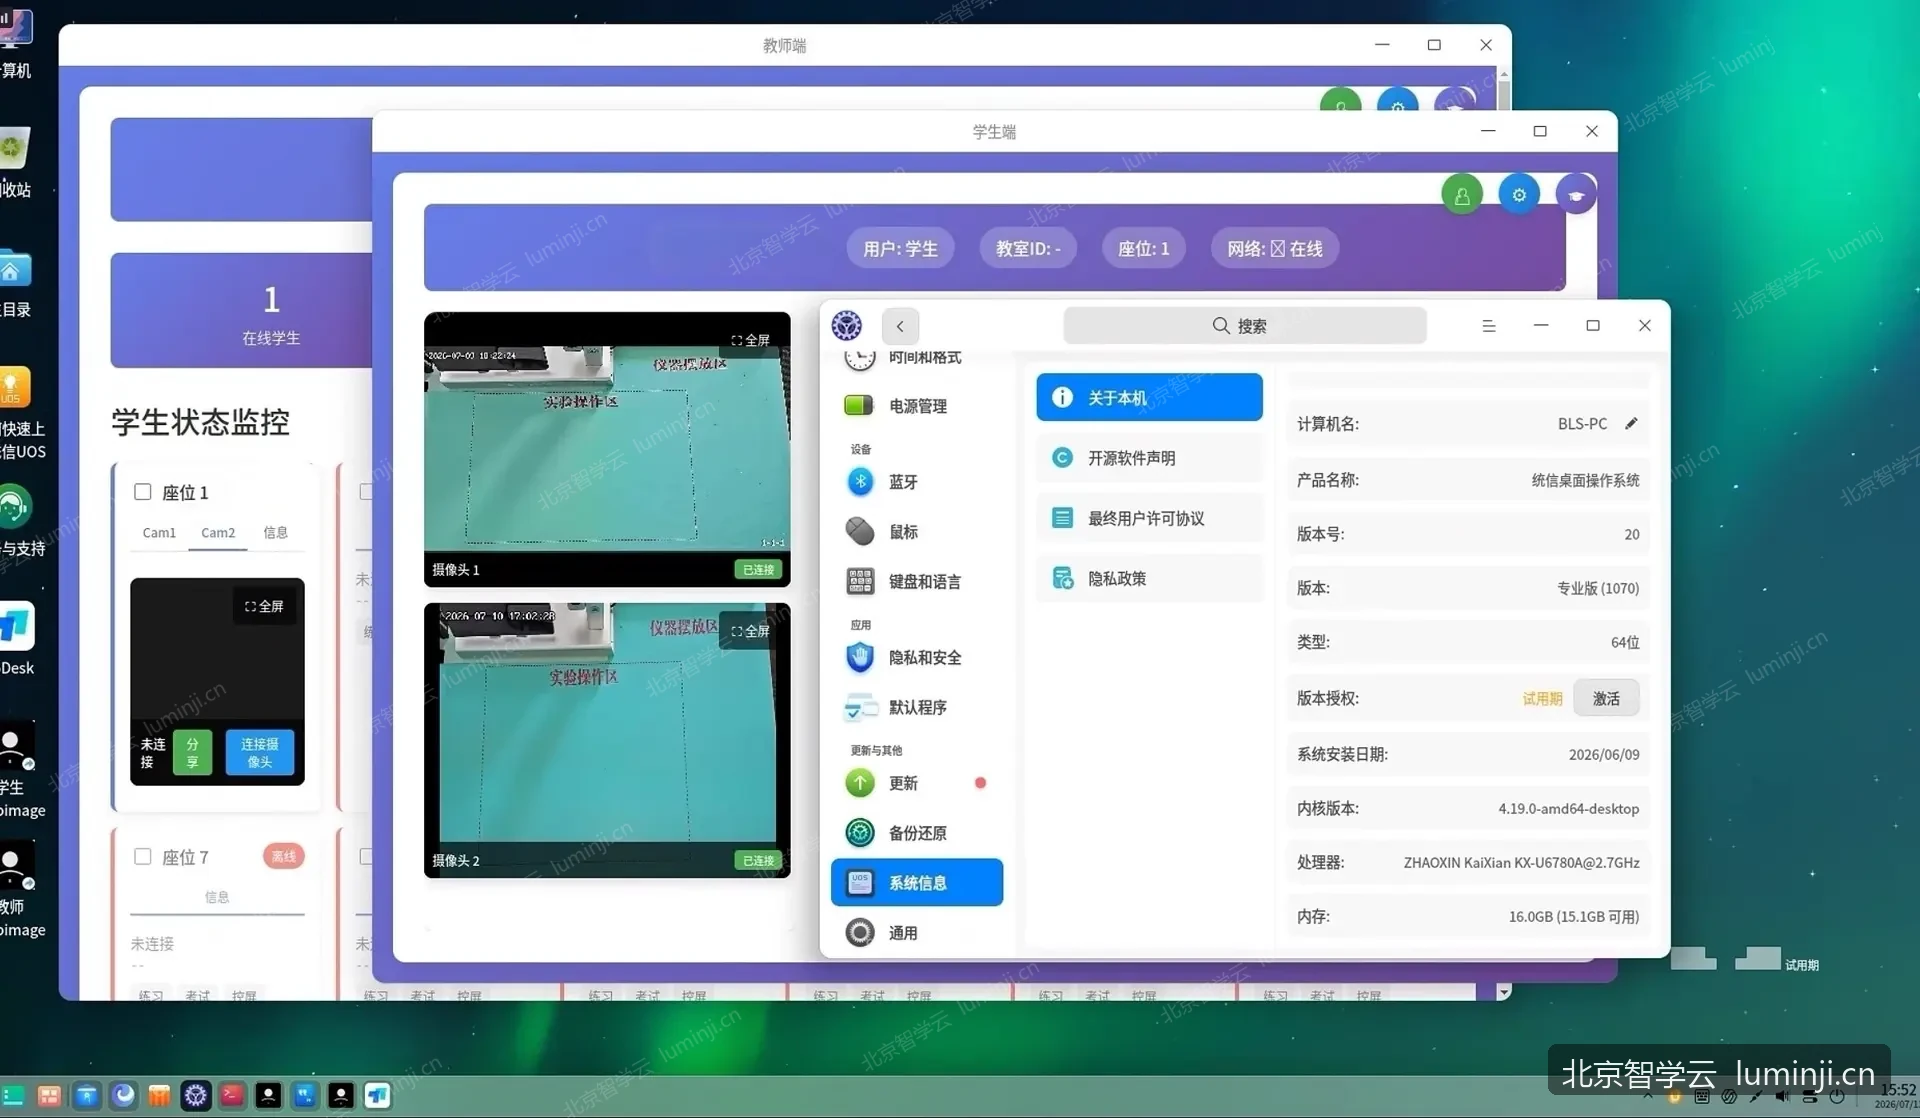Go back in system settings window
Screen dimensions: 1920x1118
point(900,326)
